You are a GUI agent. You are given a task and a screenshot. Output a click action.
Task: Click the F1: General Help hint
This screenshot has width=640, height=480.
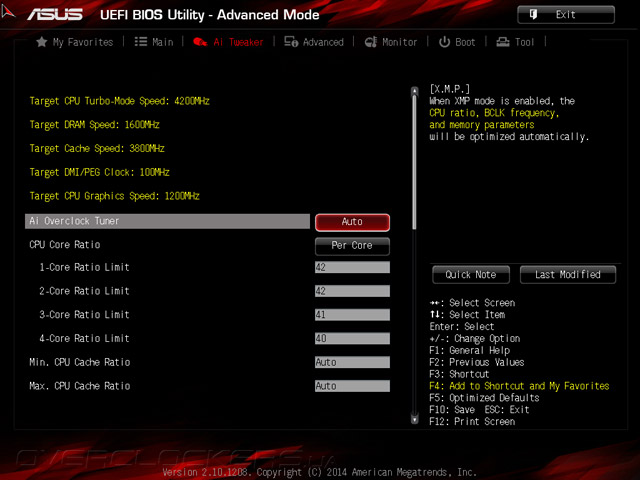pyautogui.click(x=469, y=351)
